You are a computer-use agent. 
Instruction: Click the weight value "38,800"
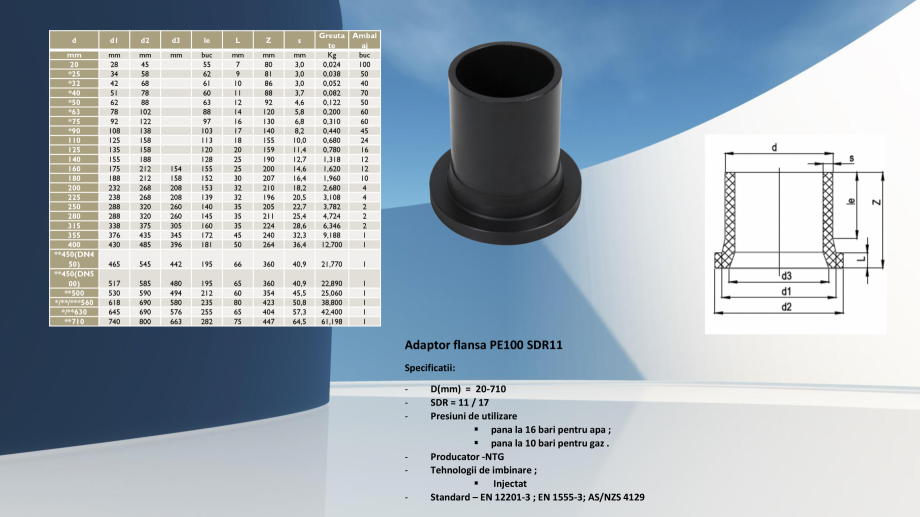click(x=332, y=302)
